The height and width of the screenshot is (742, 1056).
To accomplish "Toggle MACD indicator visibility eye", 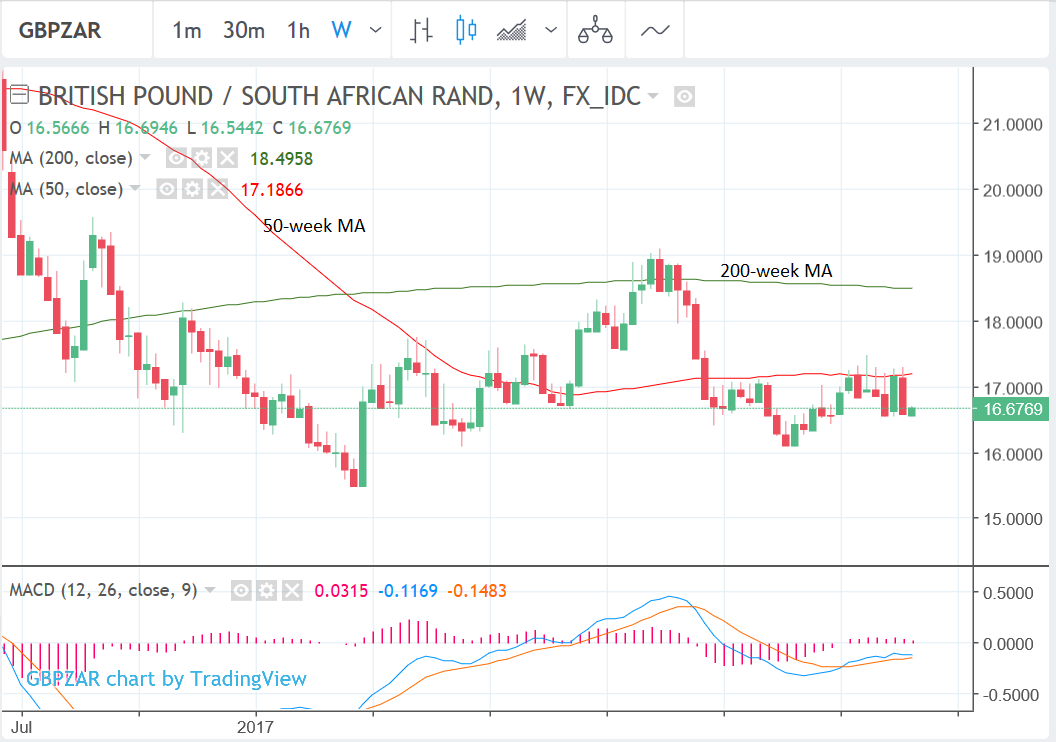I will 241,591.
